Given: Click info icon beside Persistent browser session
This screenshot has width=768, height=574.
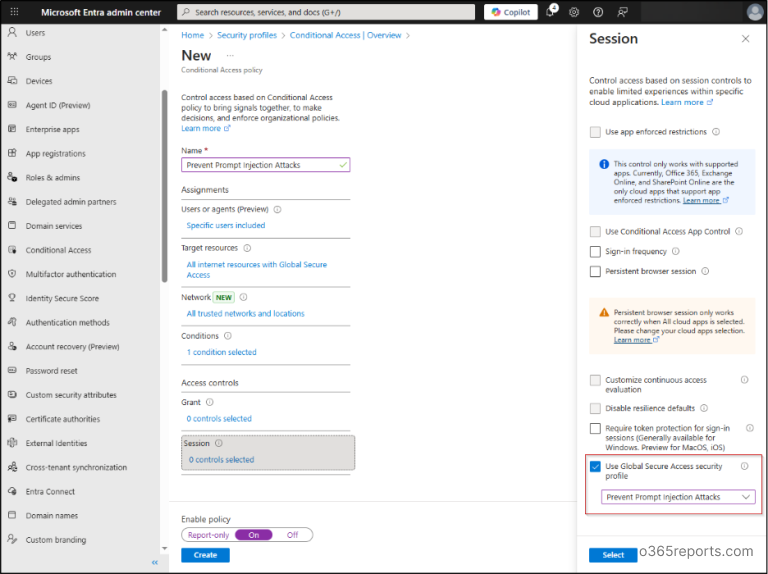Looking at the screenshot, I should [705, 271].
